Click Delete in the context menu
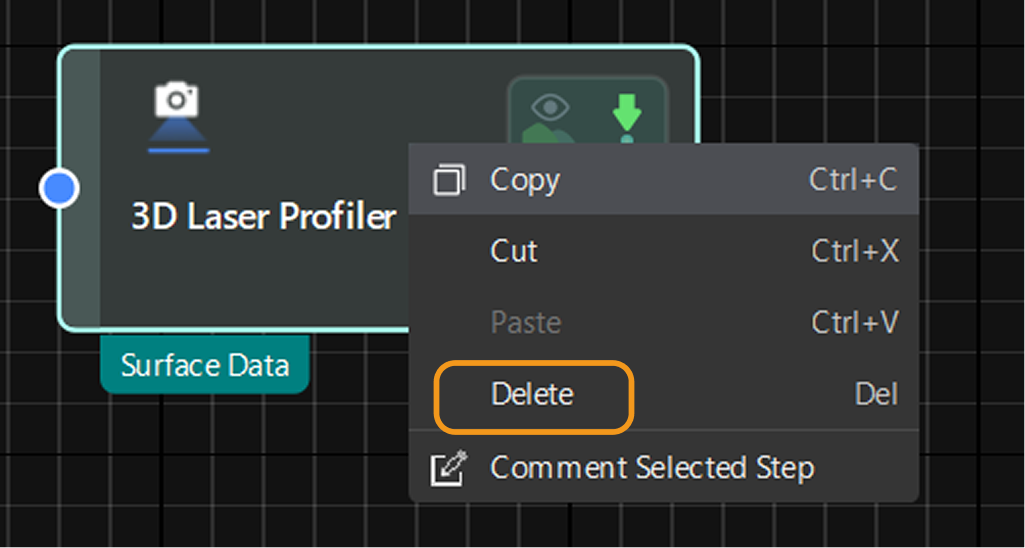 (x=533, y=395)
